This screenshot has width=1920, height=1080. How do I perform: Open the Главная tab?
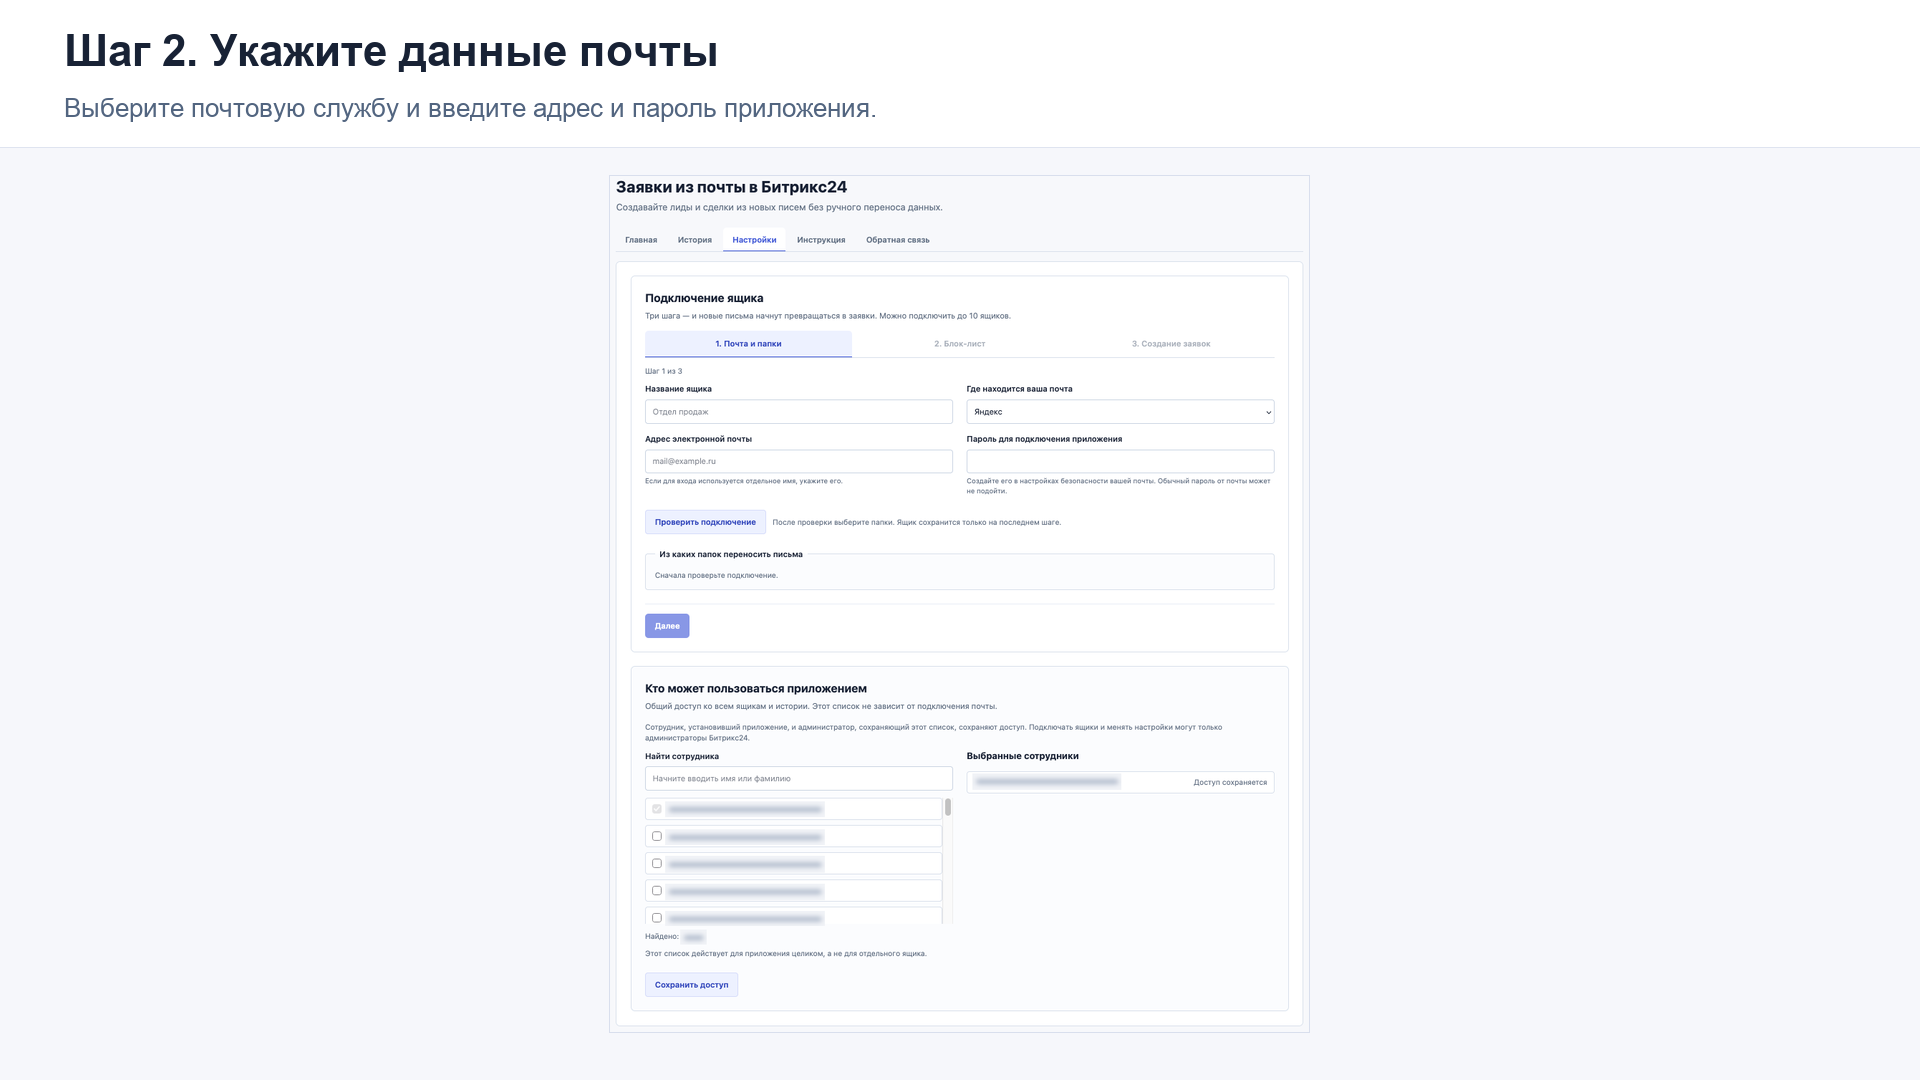click(x=641, y=240)
